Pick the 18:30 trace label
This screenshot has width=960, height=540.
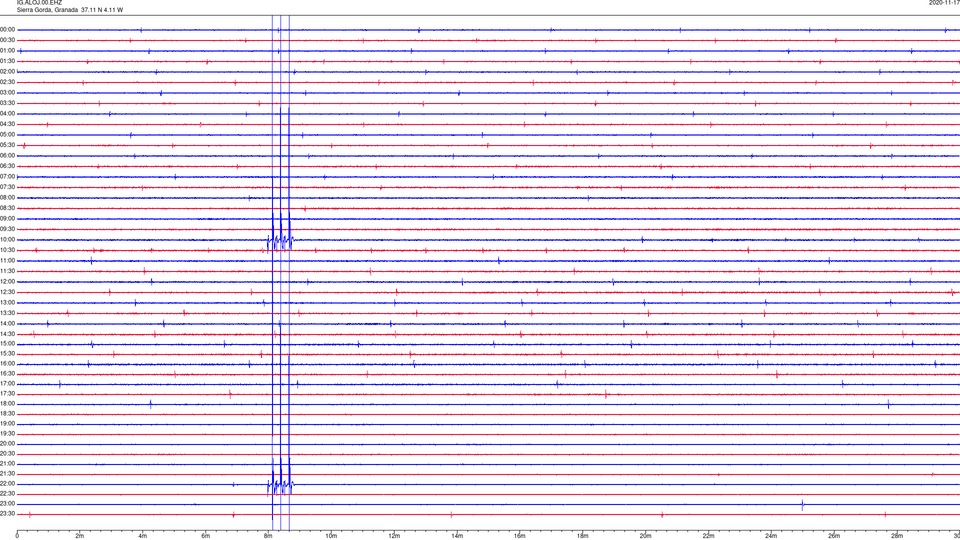(7, 413)
